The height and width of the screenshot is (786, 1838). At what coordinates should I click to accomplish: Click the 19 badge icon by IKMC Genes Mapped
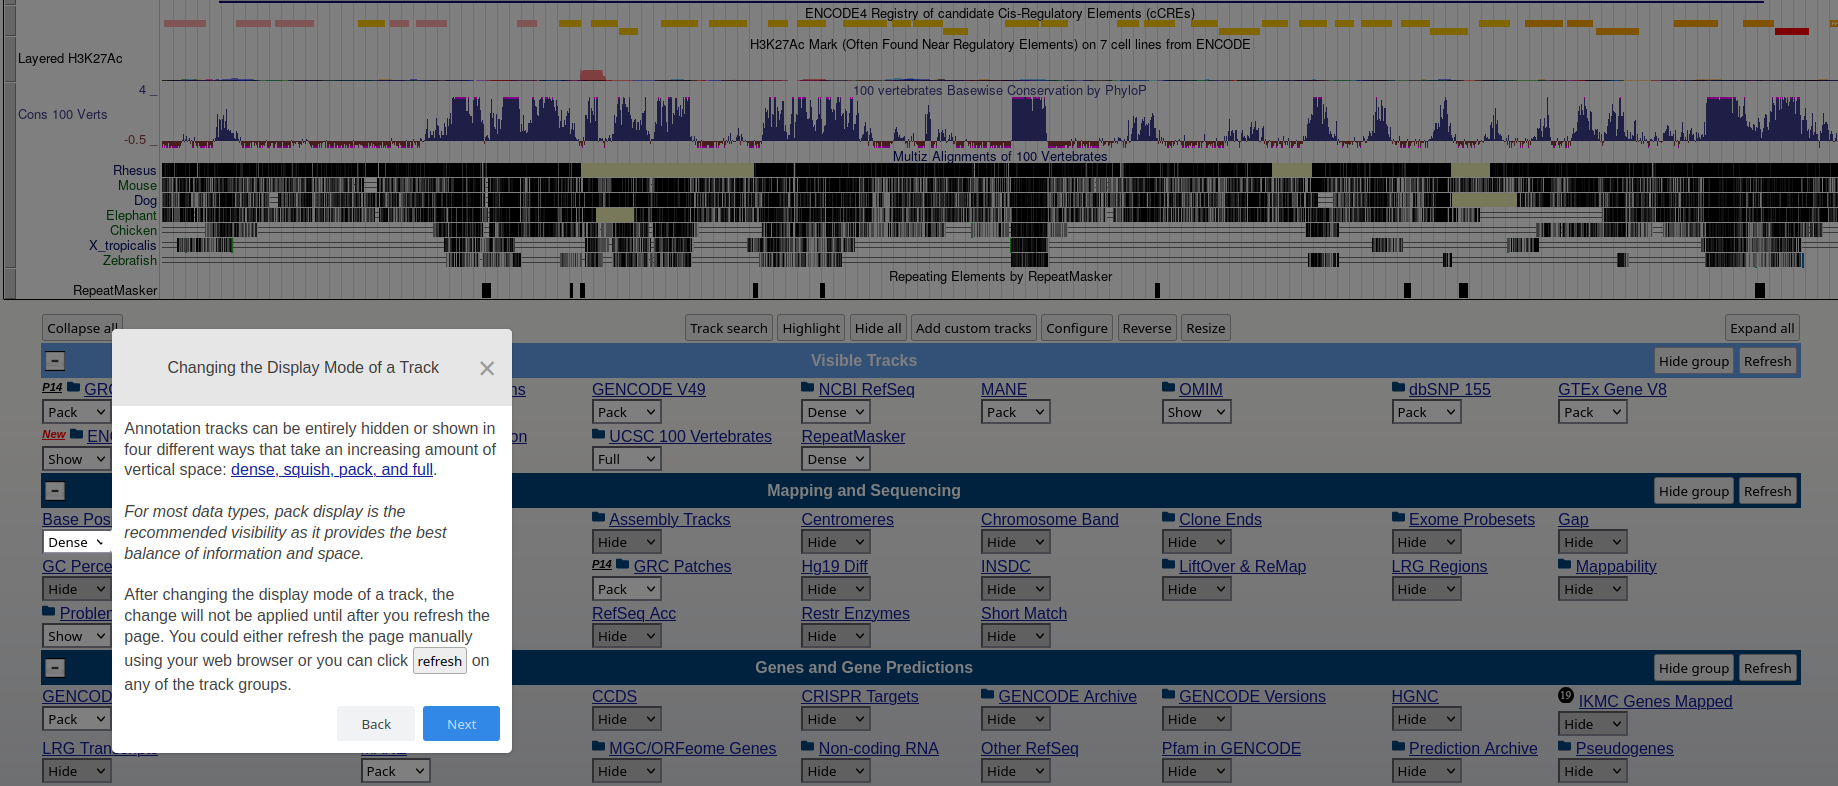[1566, 696]
